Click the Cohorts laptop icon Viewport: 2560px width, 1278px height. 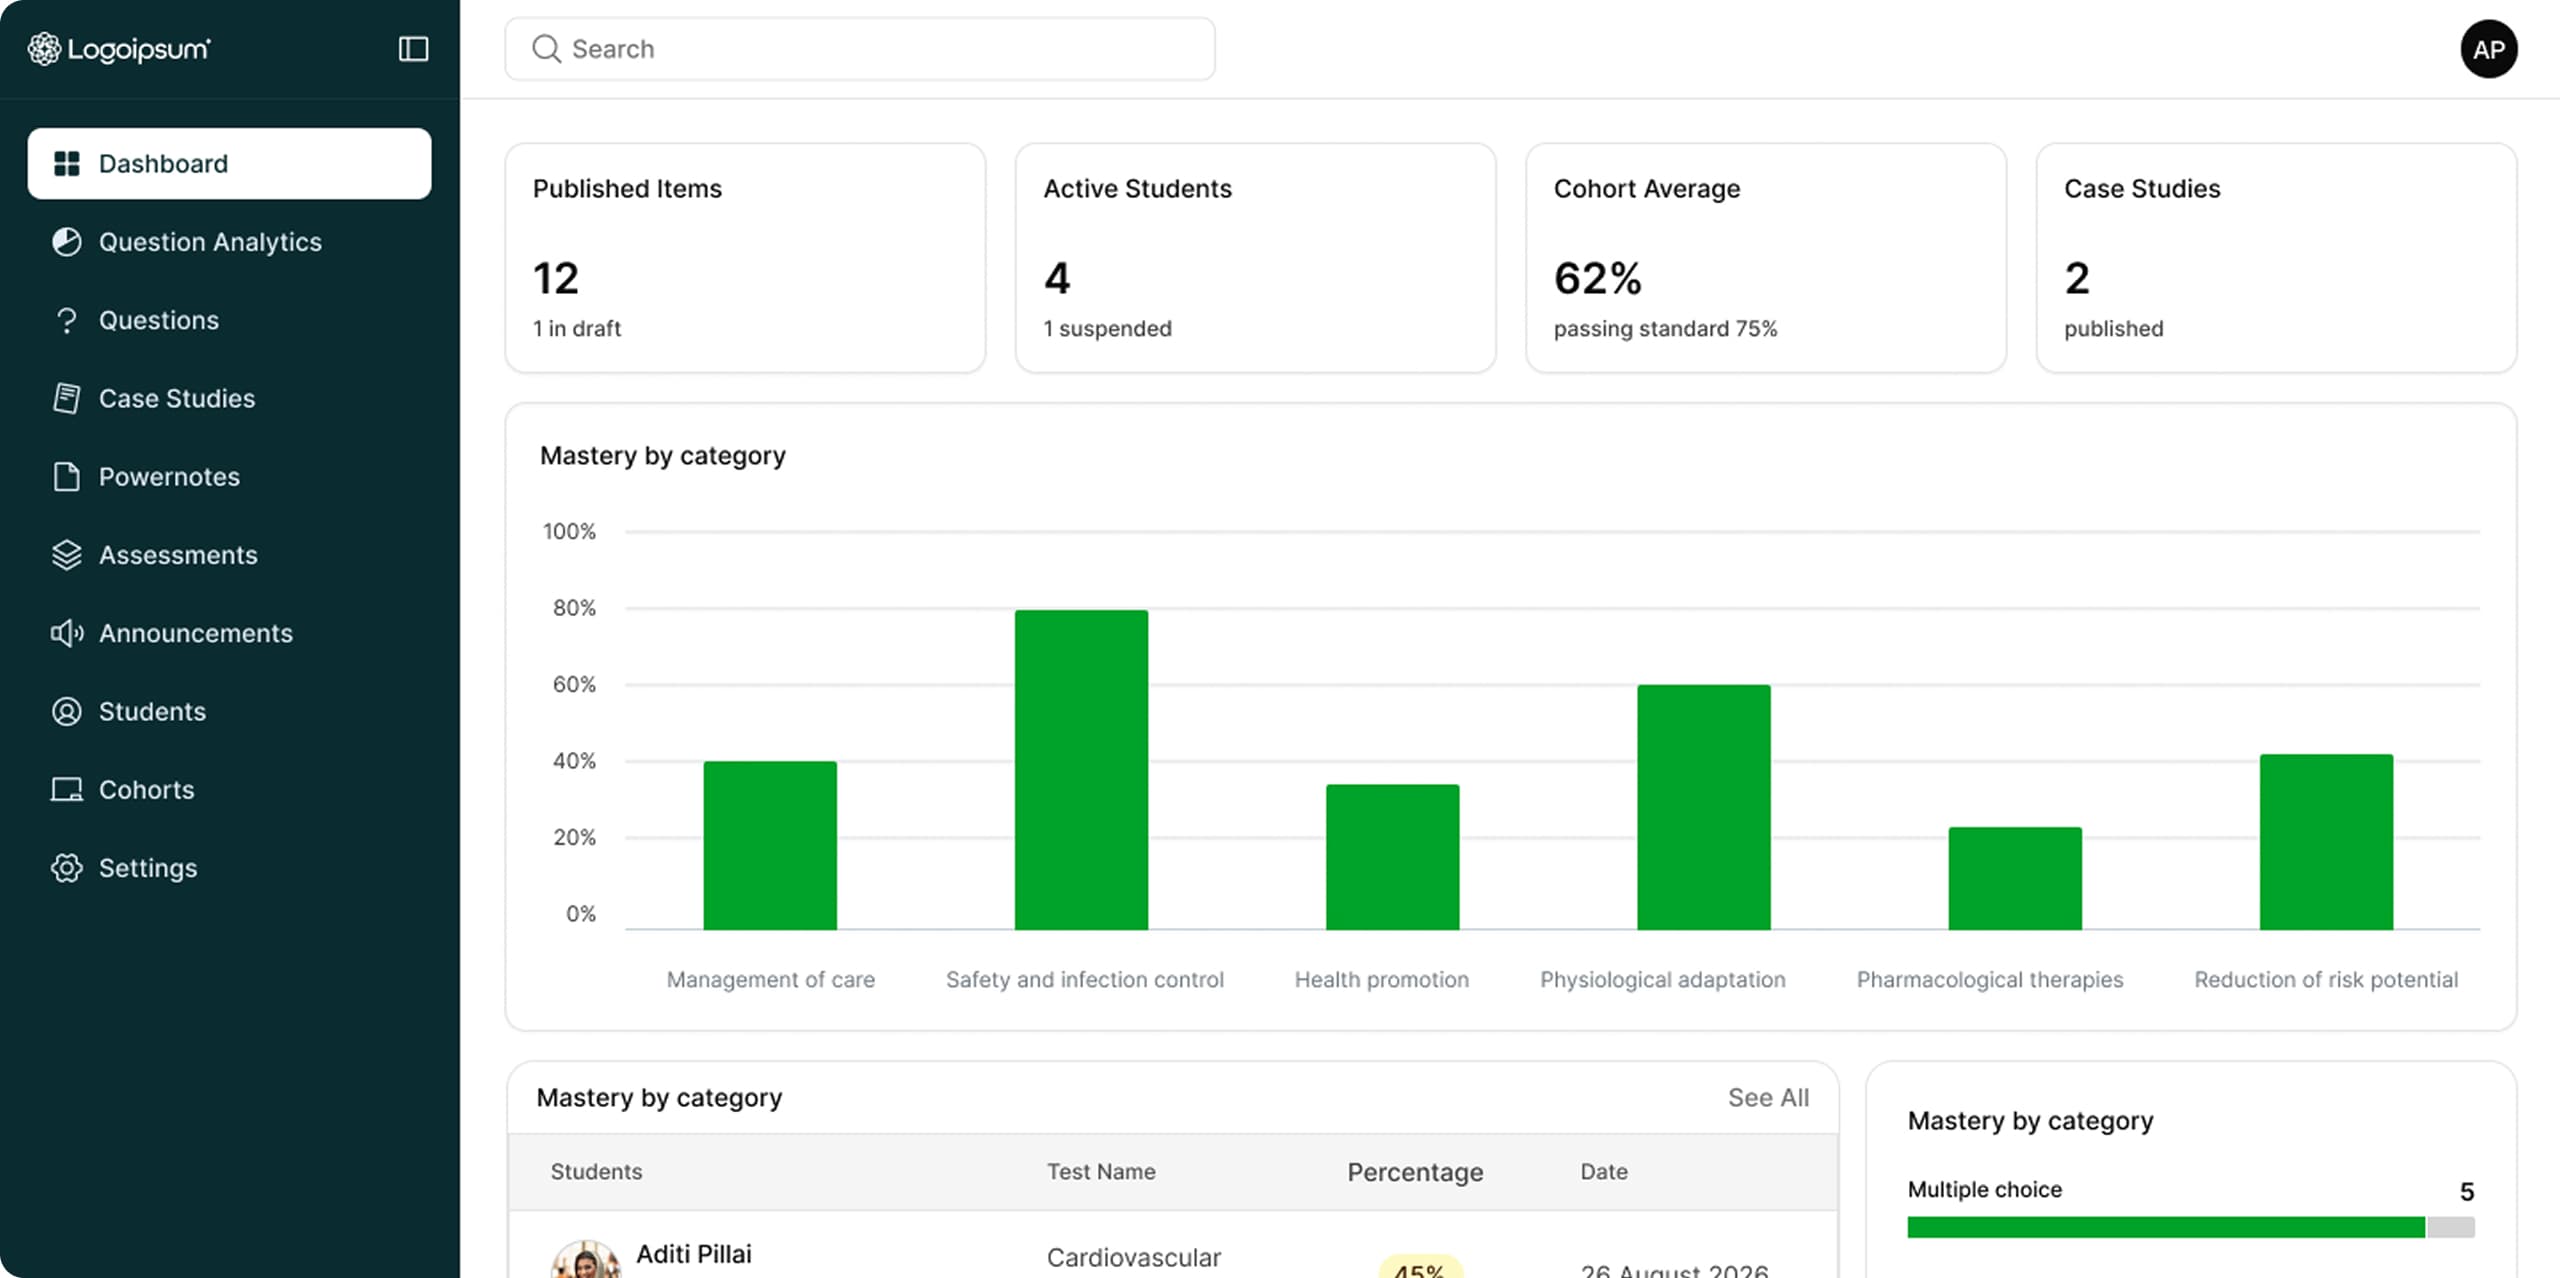[x=67, y=790]
